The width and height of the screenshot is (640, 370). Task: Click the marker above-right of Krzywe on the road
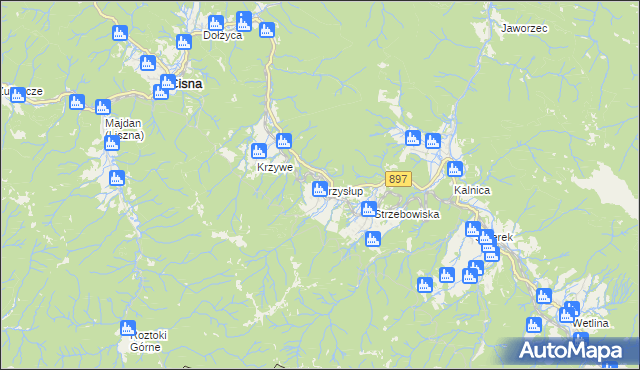[x=284, y=141]
